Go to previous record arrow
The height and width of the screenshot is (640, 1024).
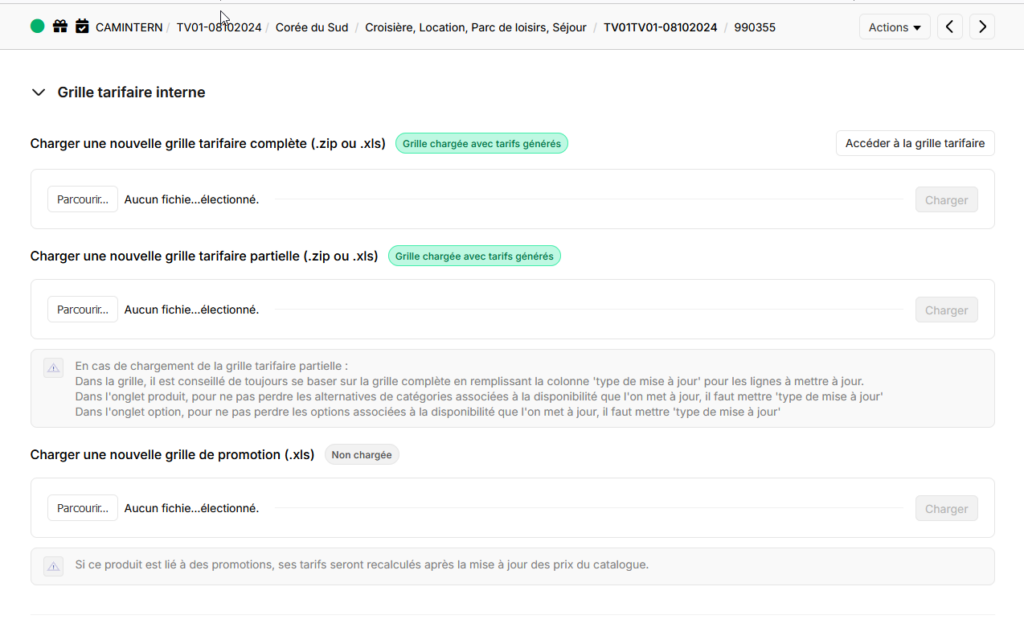950,27
